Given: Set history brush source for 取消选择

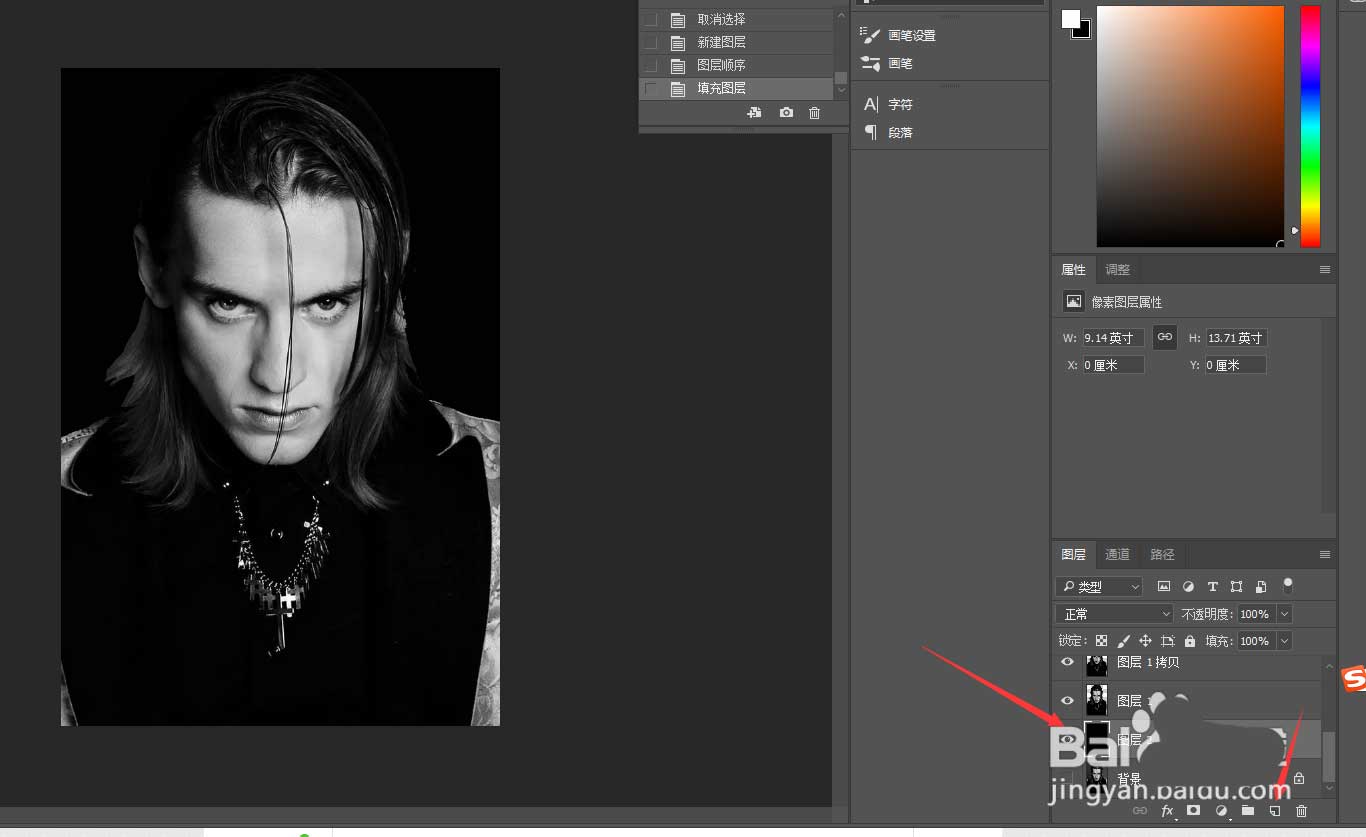Looking at the screenshot, I should click(x=651, y=19).
